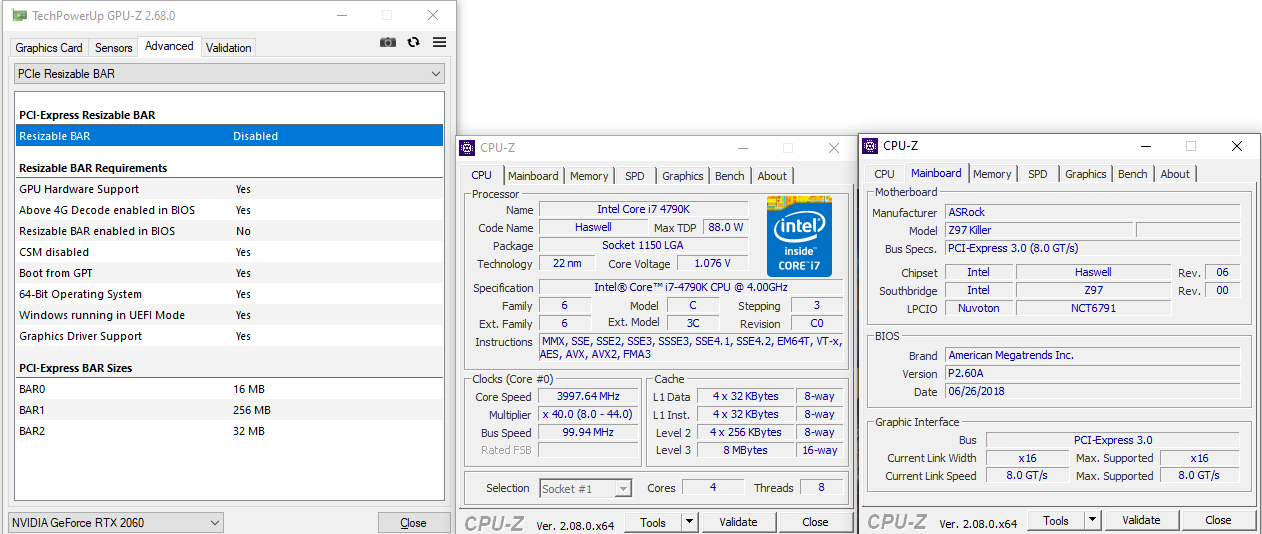Open the Graphics Card tab in GPU-Z
Screen dimensions: 1262x534
(x=49, y=48)
